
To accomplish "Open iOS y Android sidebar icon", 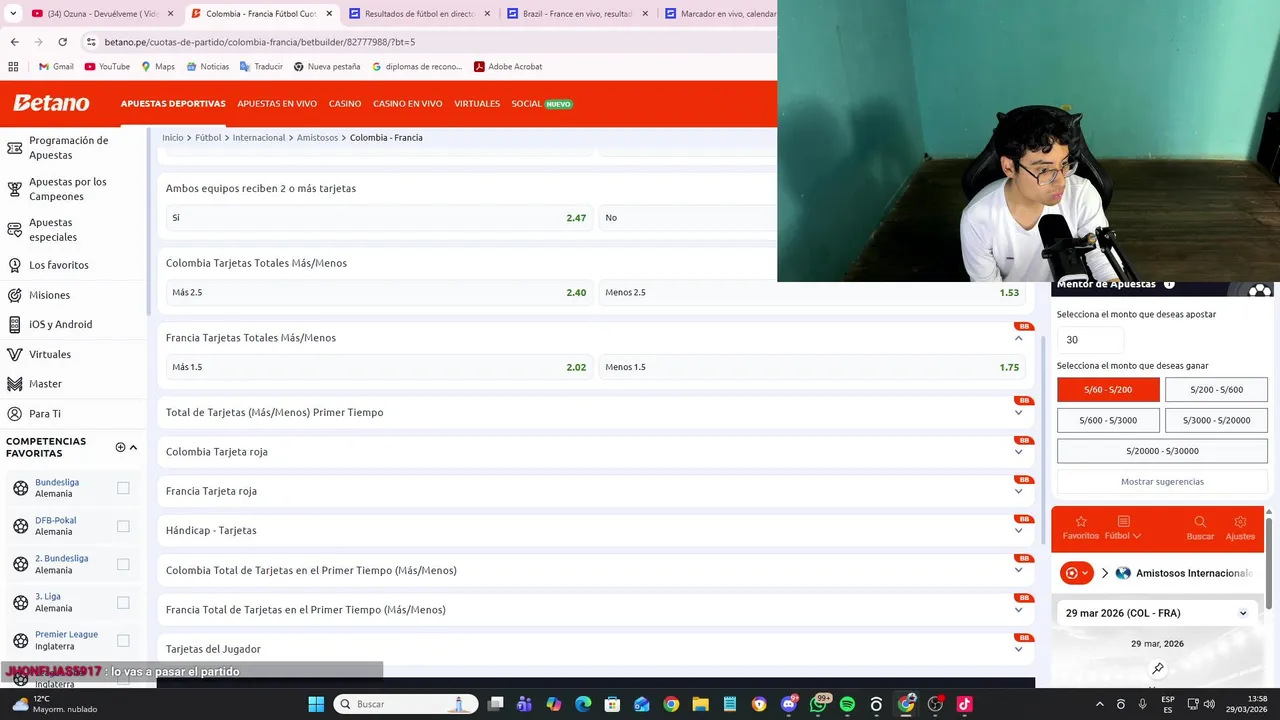I will coord(14,324).
